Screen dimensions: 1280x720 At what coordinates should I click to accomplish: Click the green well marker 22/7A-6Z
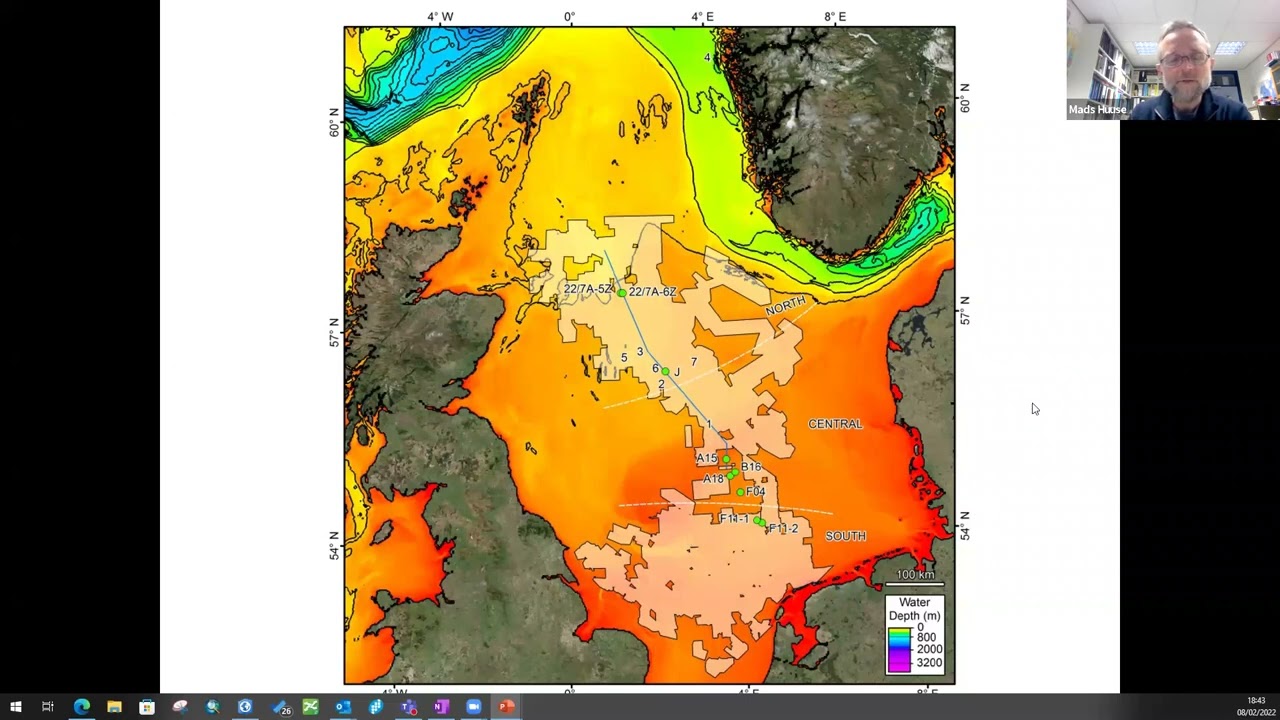point(622,293)
